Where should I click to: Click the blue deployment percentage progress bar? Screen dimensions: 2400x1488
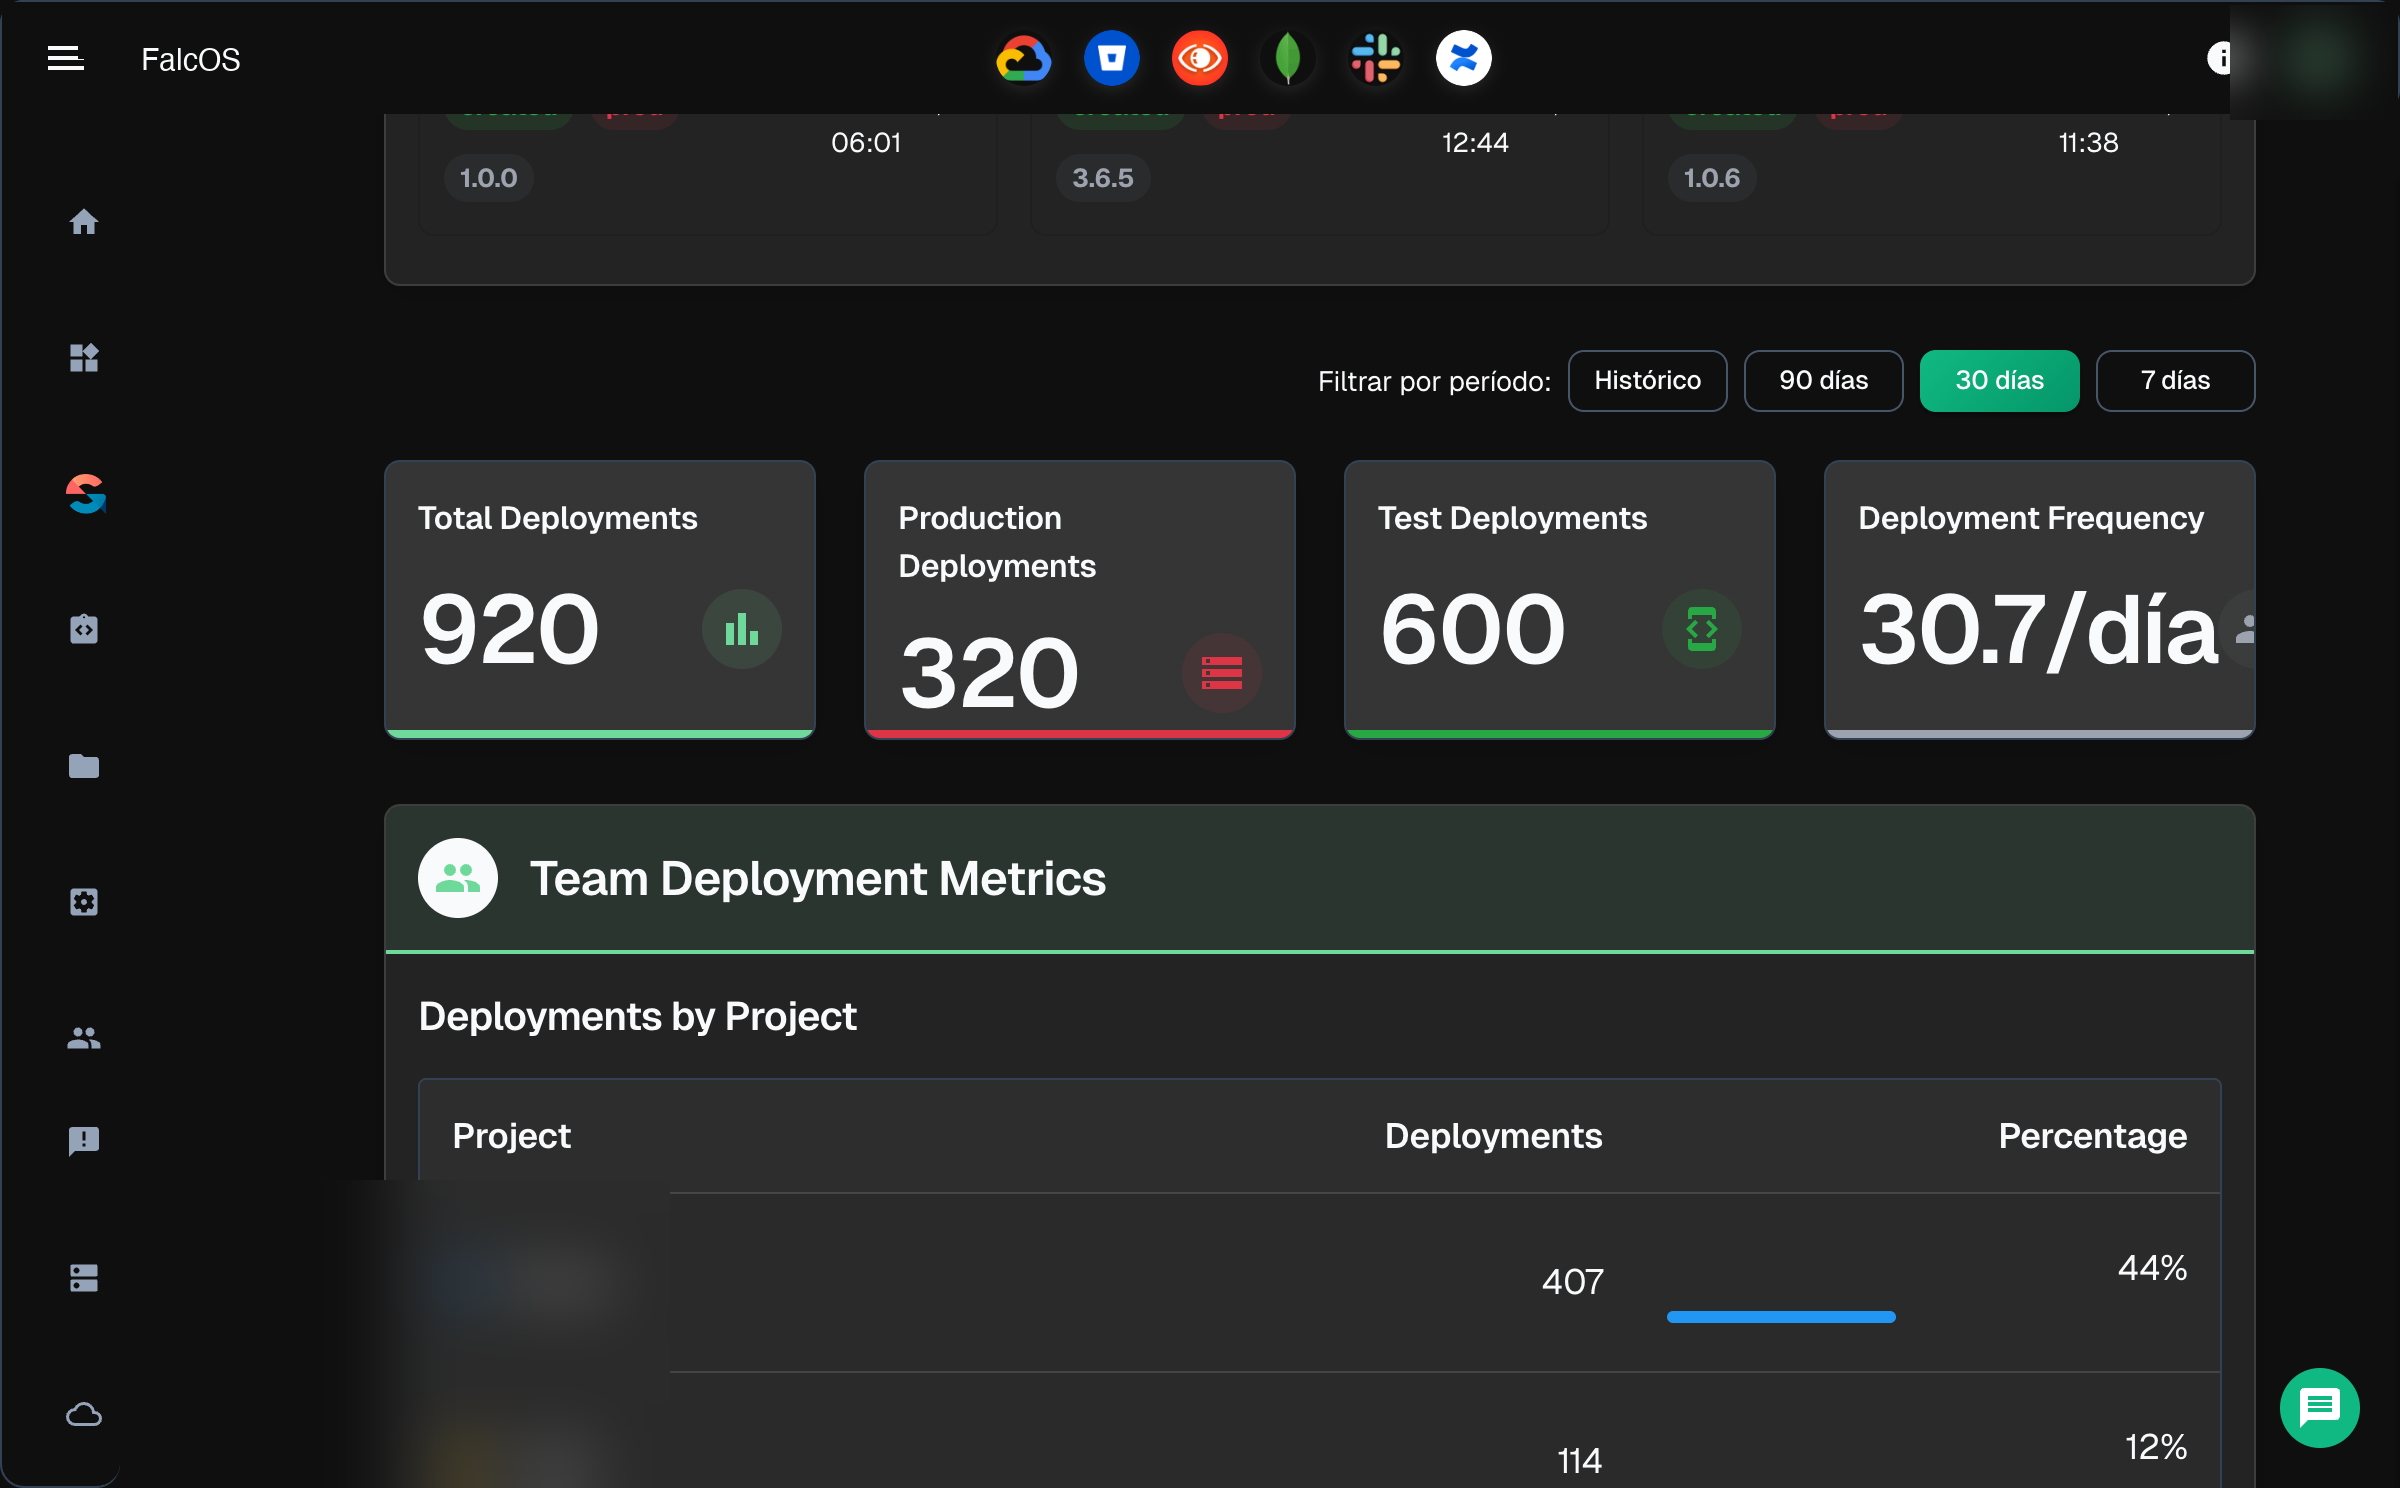point(1780,1316)
